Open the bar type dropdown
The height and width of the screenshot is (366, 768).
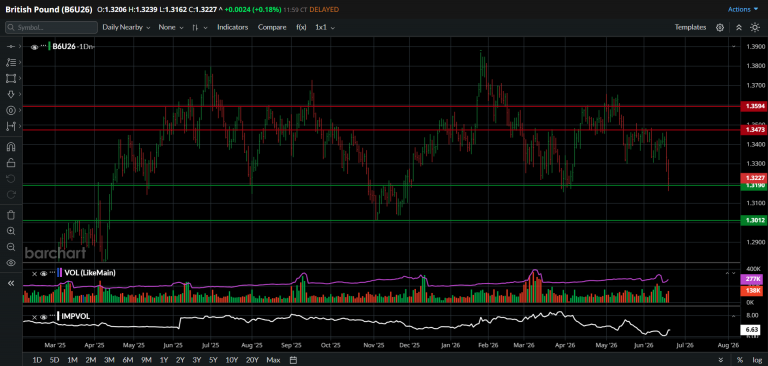click(x=200, y=27)
